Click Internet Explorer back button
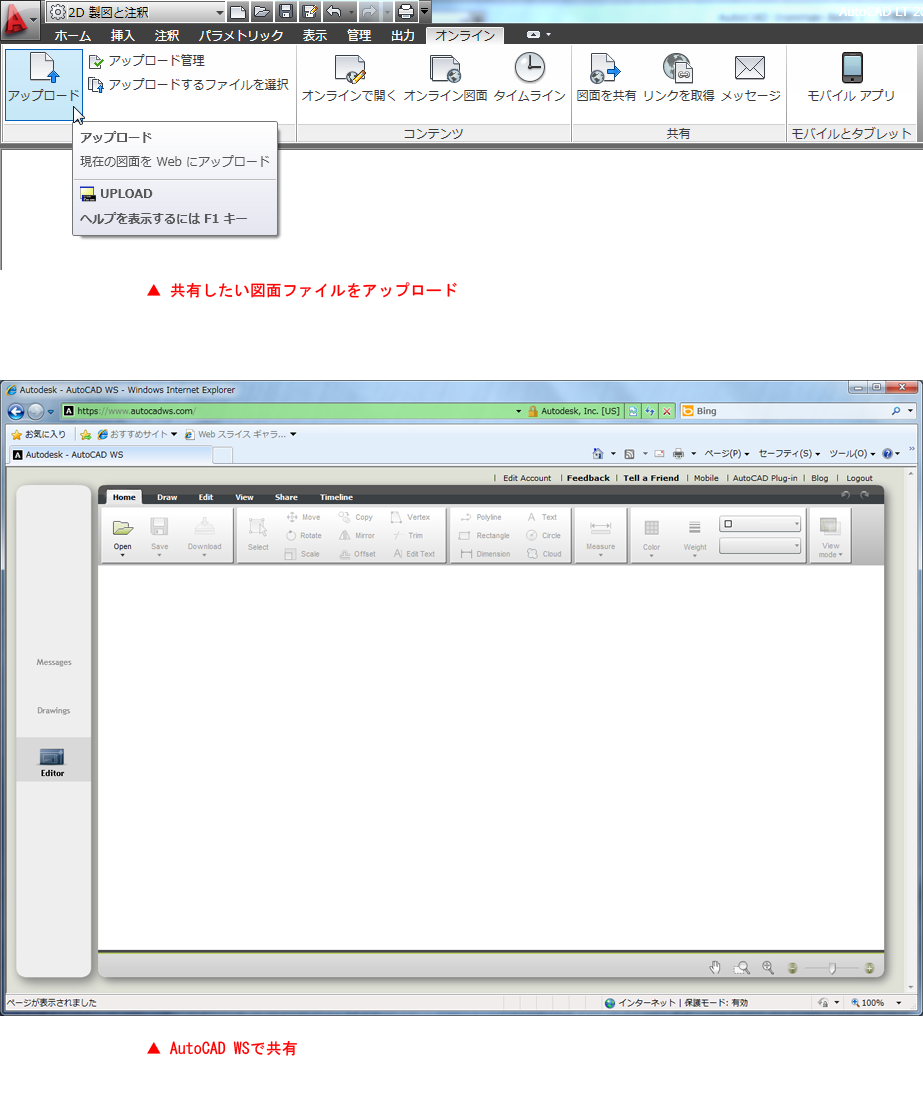 pos(15,412)
